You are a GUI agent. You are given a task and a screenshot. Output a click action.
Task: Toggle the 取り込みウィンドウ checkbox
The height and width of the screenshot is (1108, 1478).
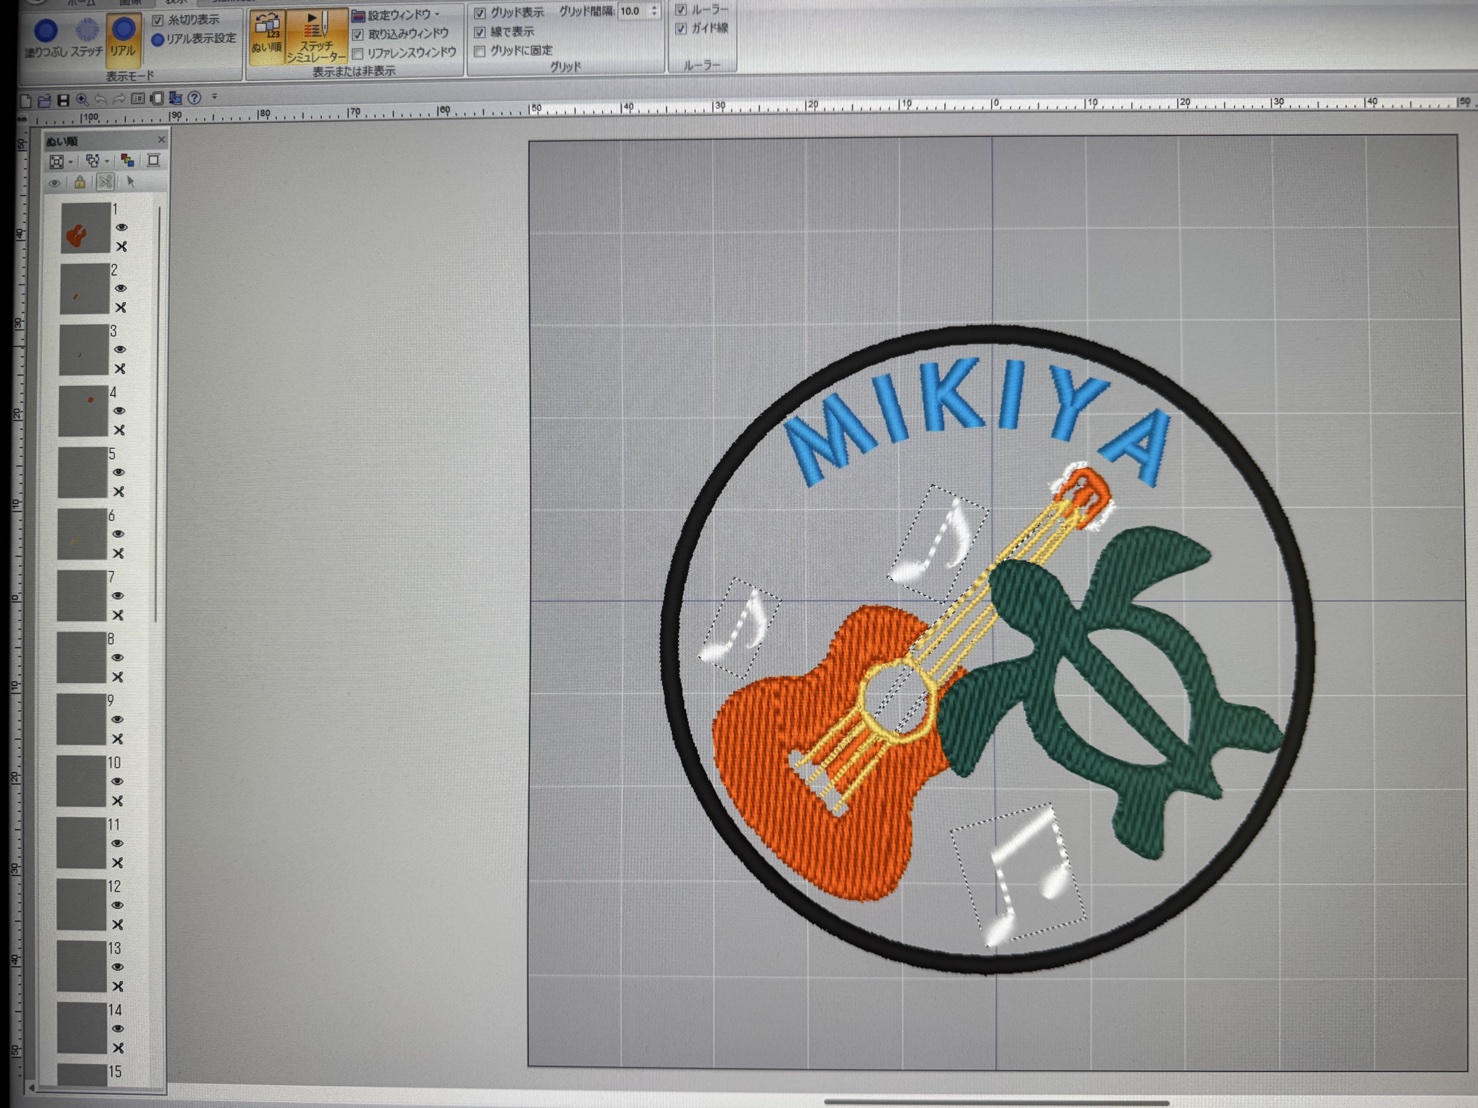pyautogui.click(x=357, y=34)
